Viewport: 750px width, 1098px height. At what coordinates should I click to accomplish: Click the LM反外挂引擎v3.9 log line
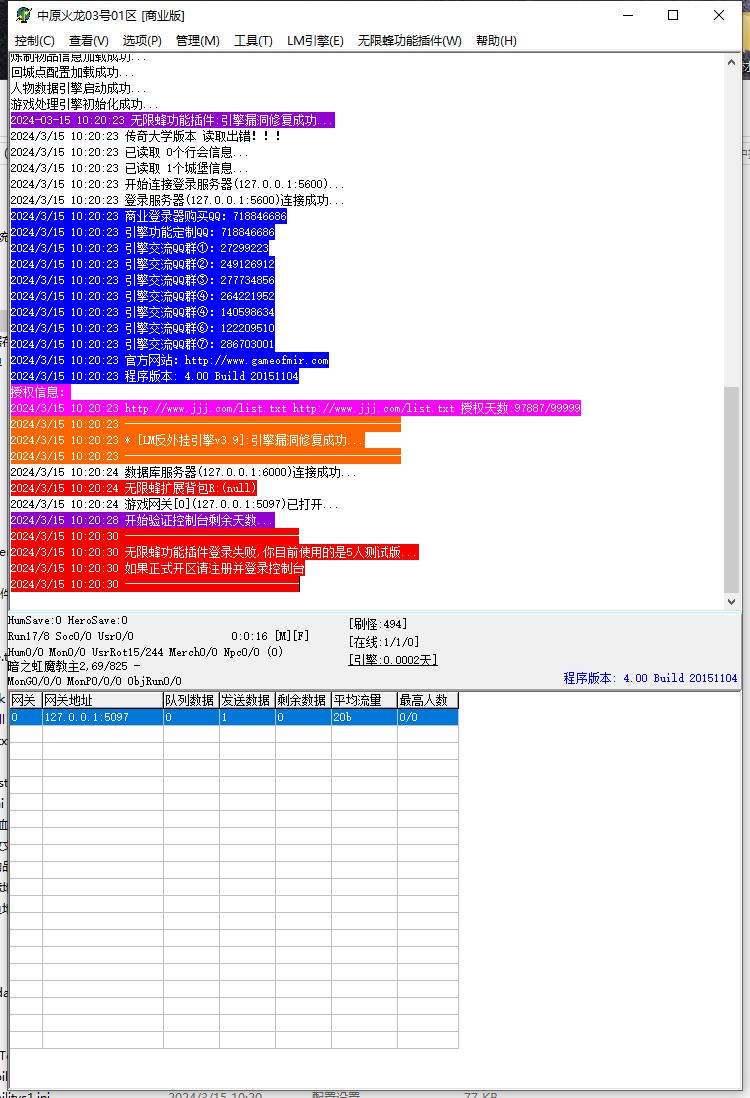tap(188, 440)
